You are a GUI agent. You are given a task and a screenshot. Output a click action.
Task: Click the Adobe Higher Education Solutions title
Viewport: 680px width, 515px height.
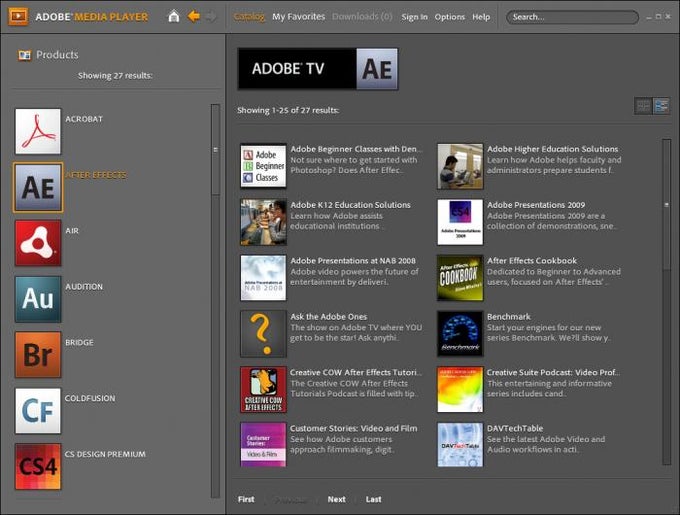click(552, 149)
